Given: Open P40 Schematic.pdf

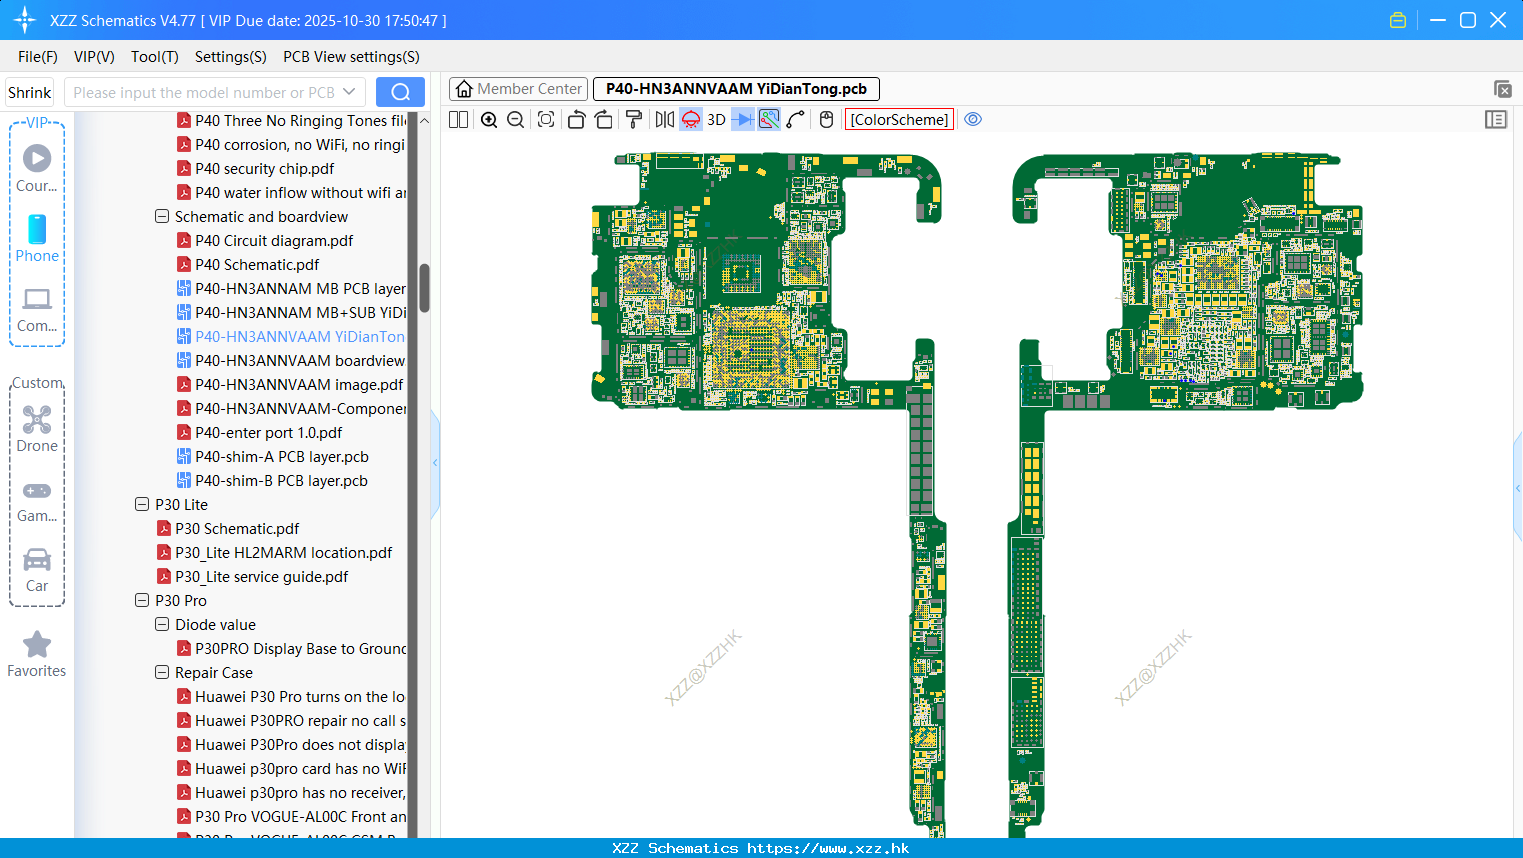Looking at the screenshot, I should [248, 264].
